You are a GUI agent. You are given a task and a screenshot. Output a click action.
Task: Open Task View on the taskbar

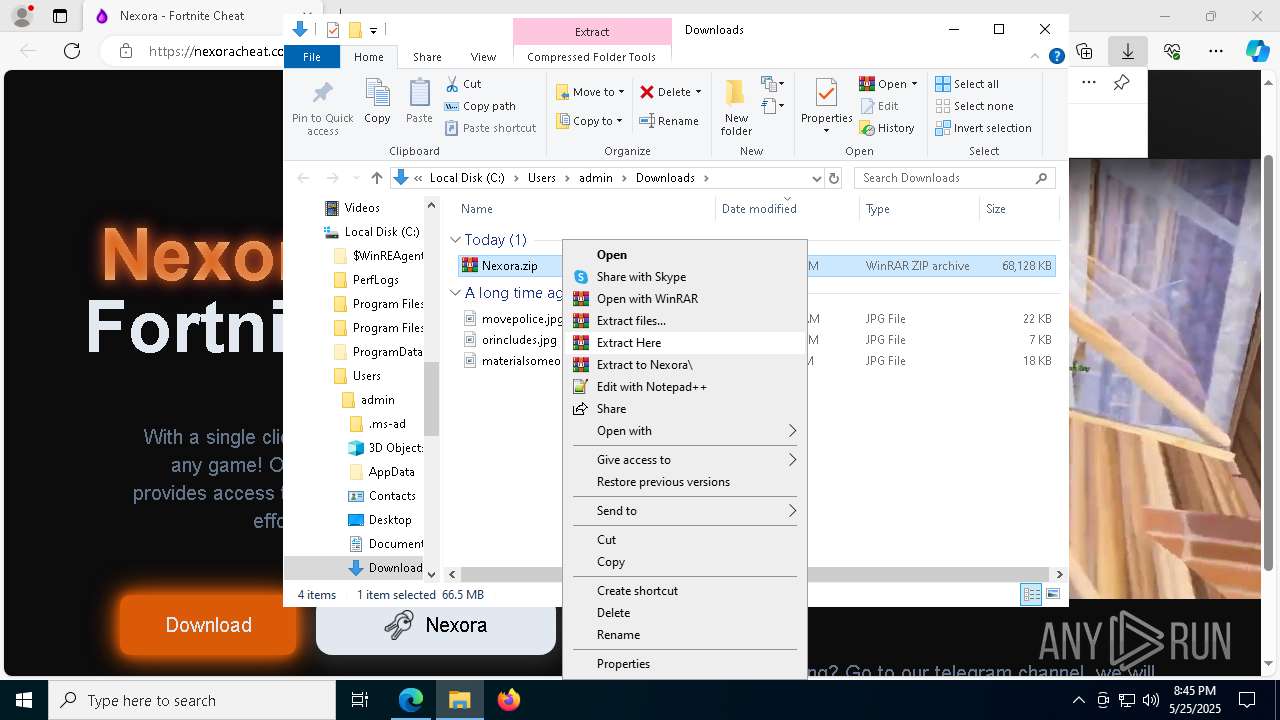click(x=360, y=700)
